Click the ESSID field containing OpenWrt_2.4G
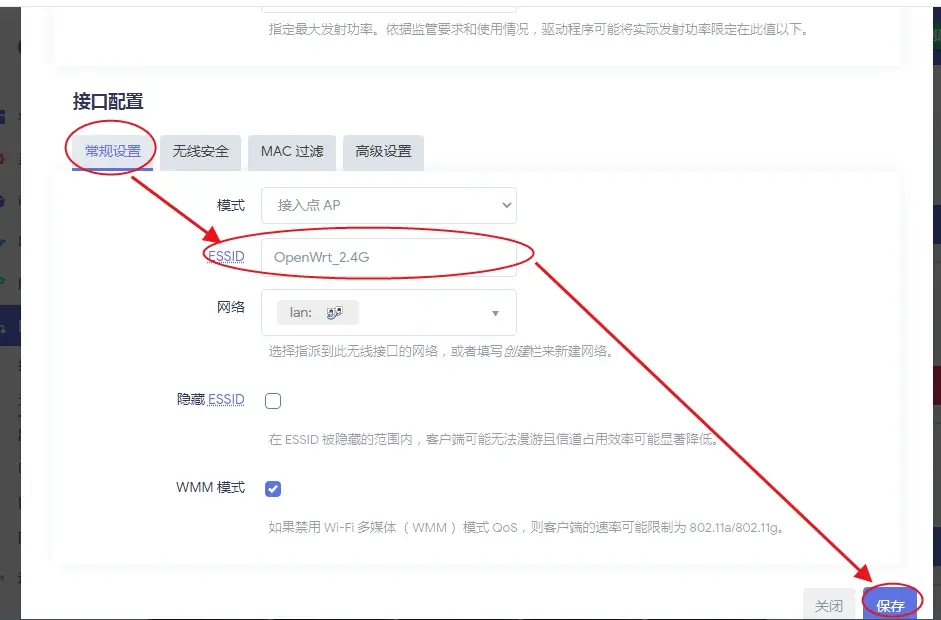This screenshot has height=620, width=941. click(388, 257)
